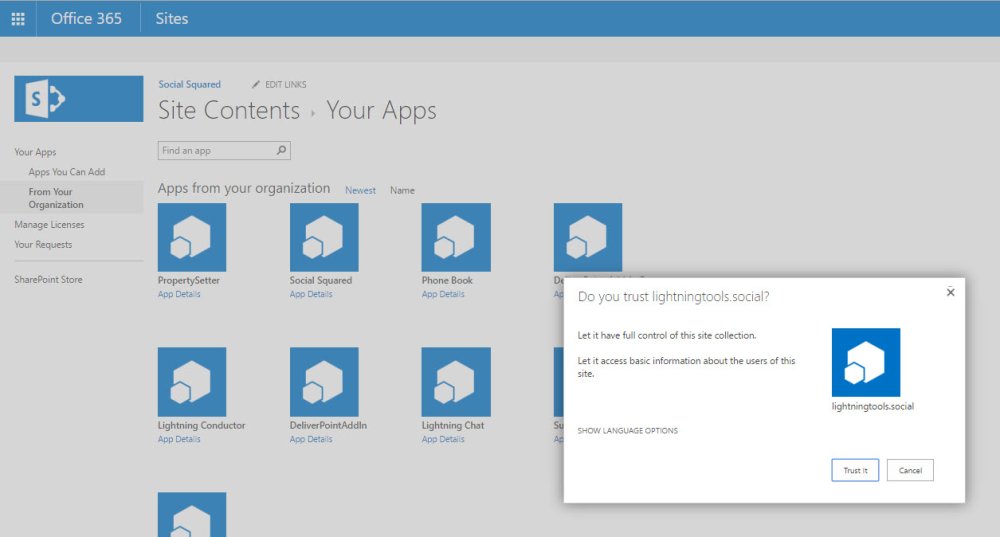Click the search magnifier in Find an app
The height and width of the screenshot is (537, 1000).
pos(281,151)
